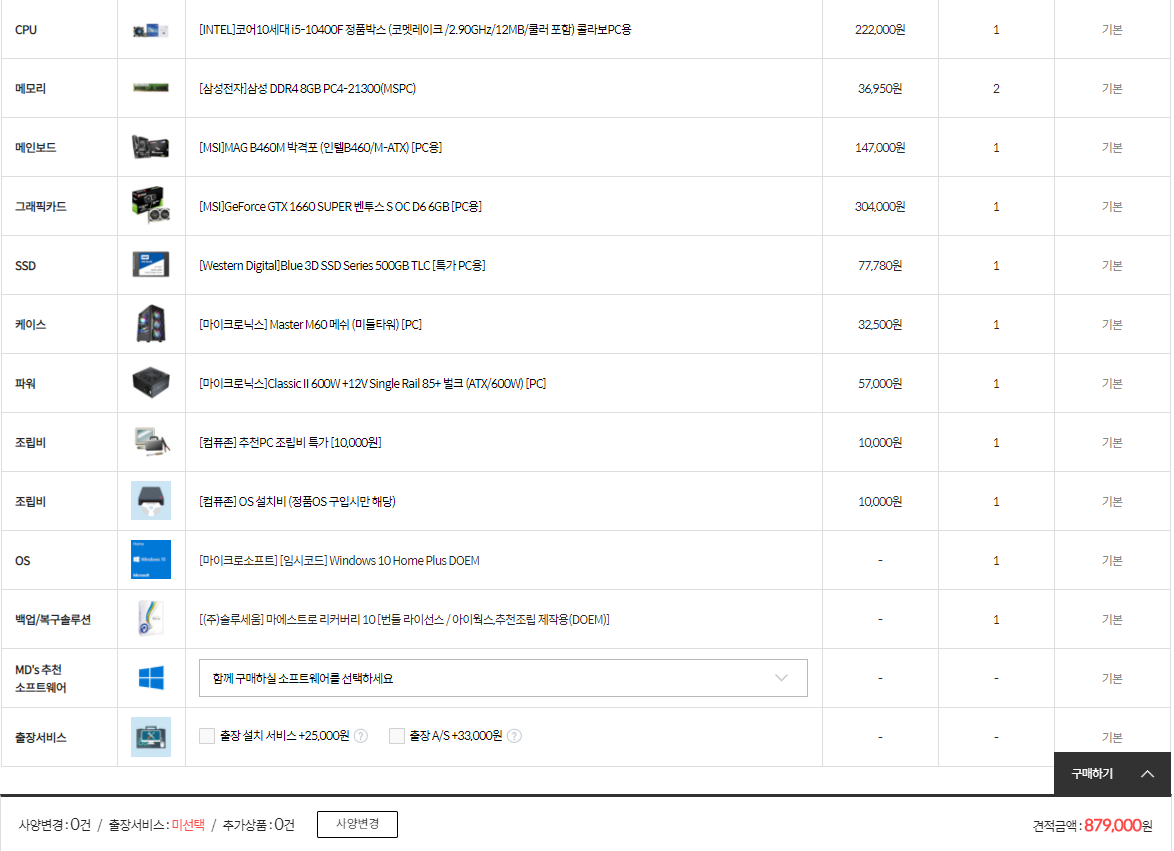This screenshot has height=851, width=1174.
Task: Open 마에스트로 리커버리 10 product link
Action: [404, 620]
